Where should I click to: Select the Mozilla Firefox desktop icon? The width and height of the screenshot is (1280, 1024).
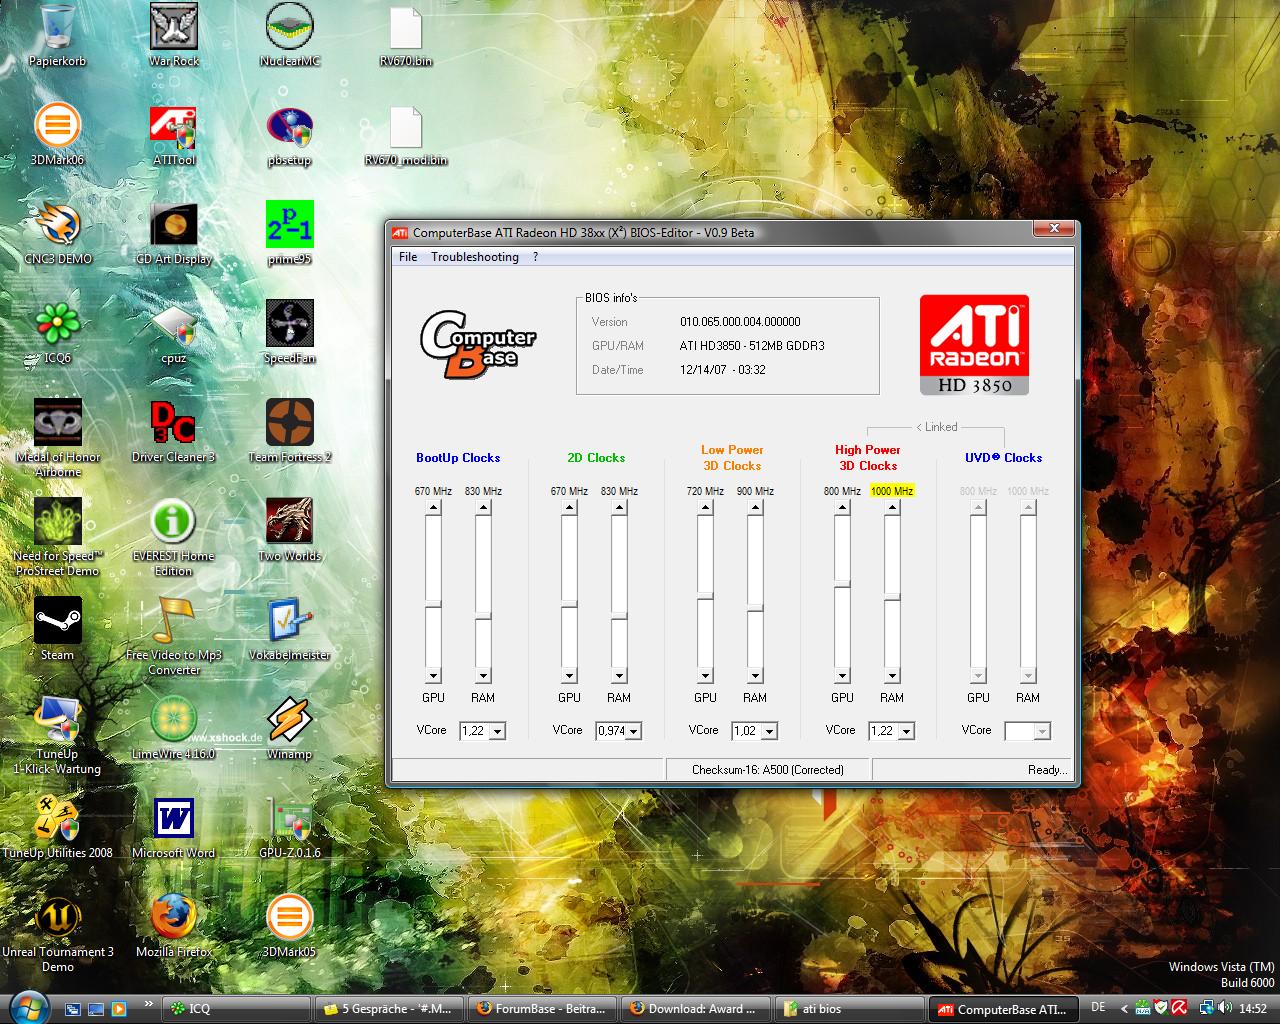[x=174, y=926]
